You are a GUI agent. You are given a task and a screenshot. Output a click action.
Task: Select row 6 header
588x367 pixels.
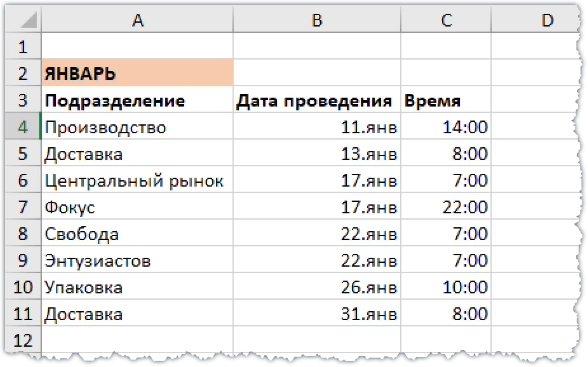coord(22,180)
